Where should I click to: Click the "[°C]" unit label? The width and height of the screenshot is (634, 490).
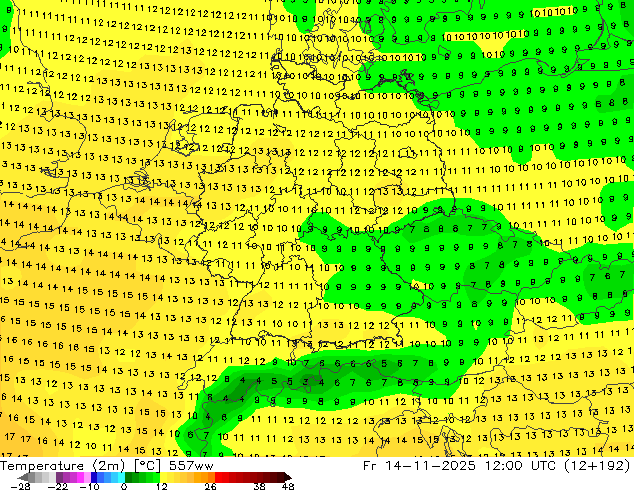[x=148, y=466]
